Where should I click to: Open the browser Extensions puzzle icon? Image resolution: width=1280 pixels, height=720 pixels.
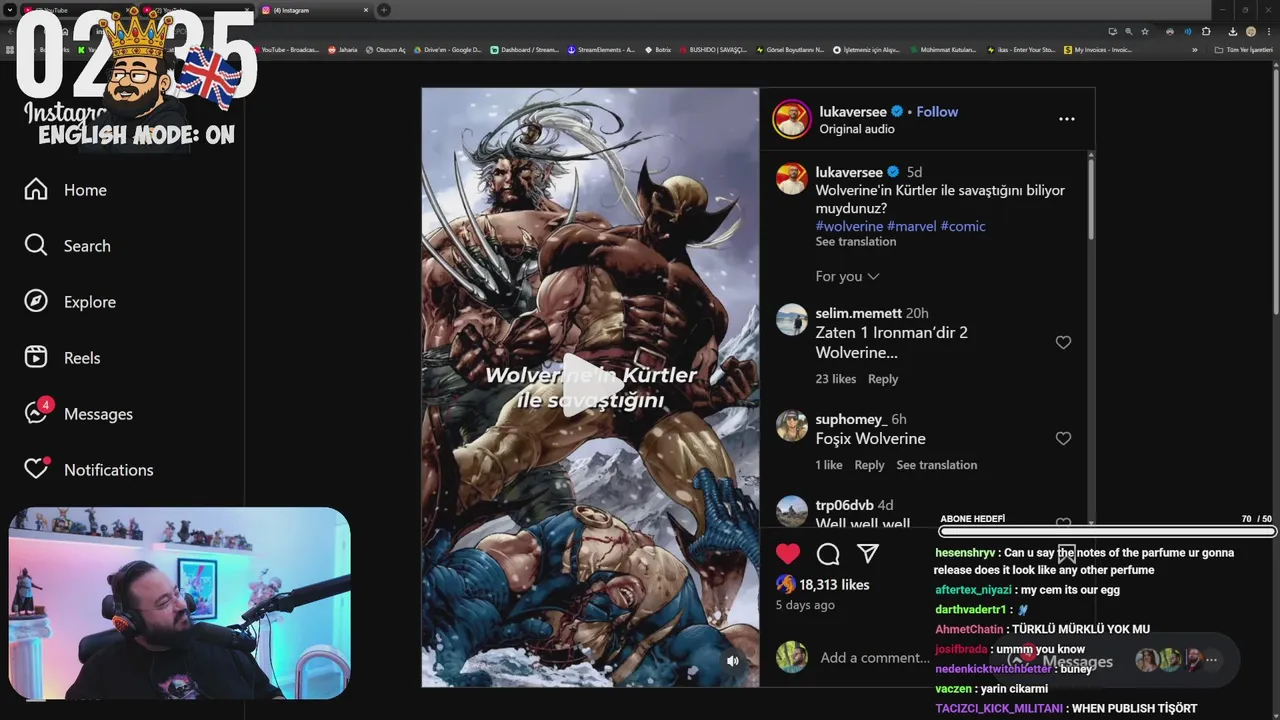[x=1205, y=31]
